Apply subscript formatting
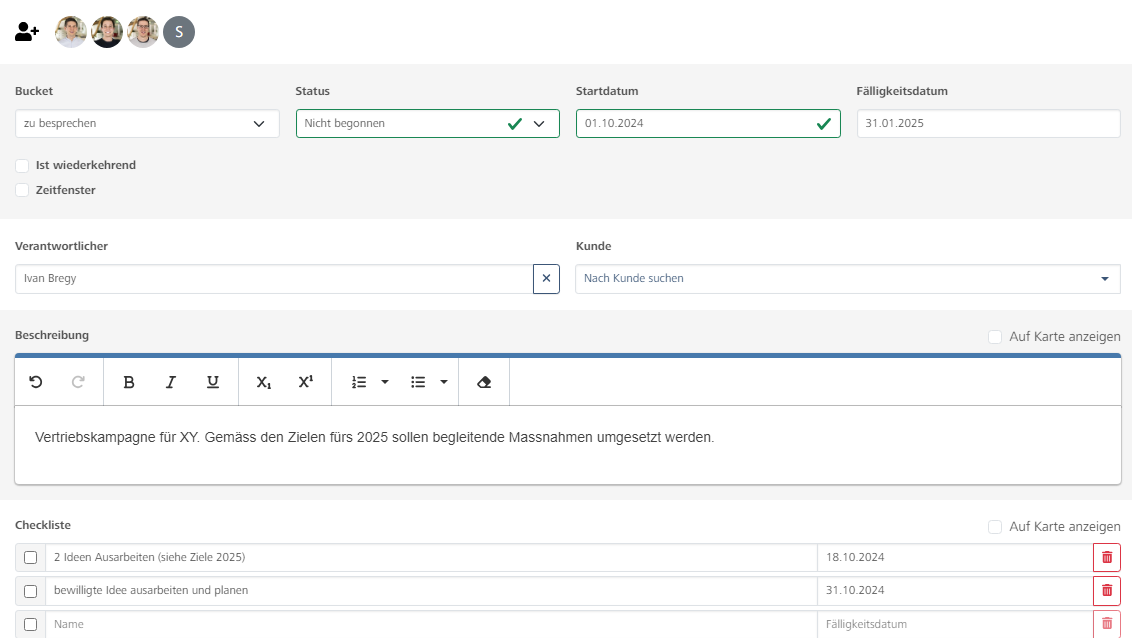The height and width of the screenshot is (638, 1132). (x=263, y=382)
